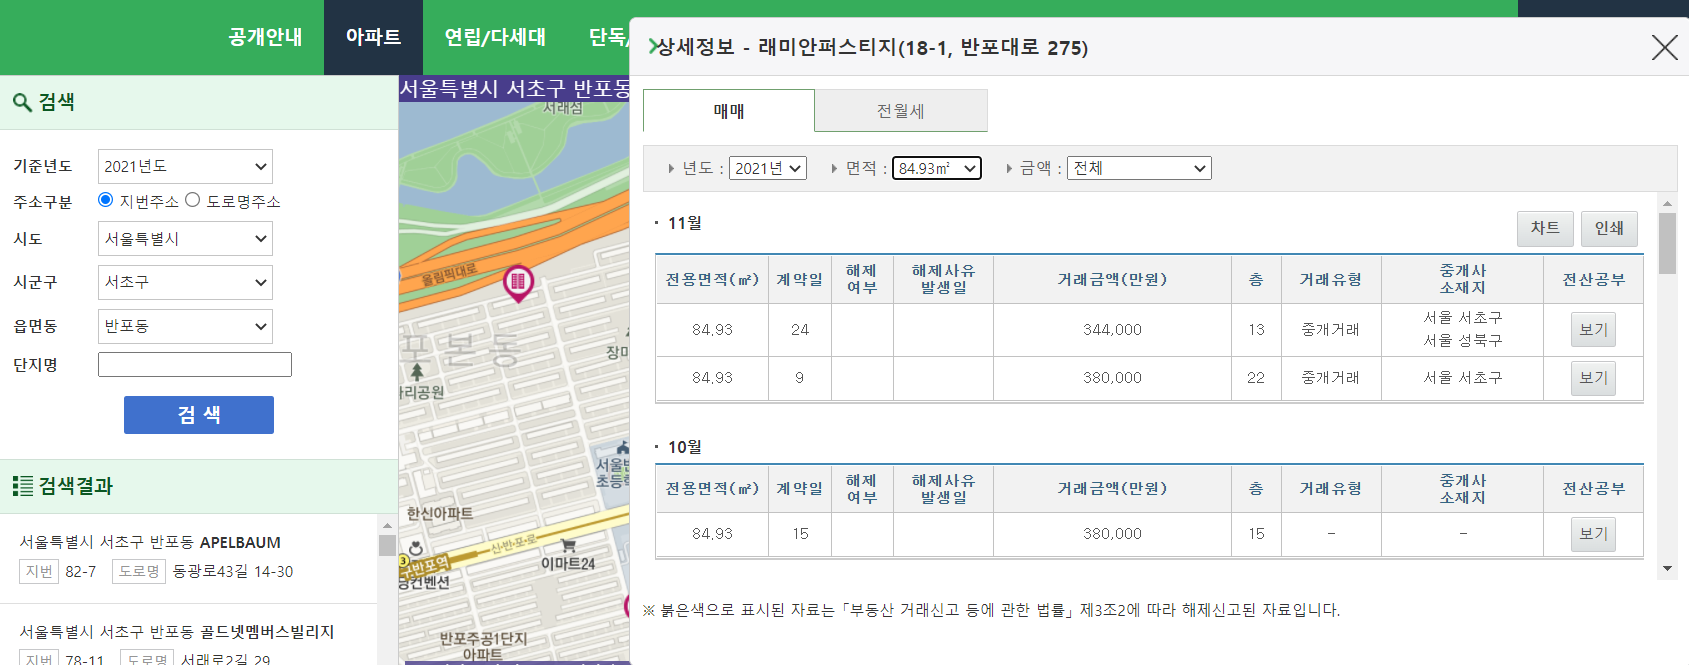Viewport: 1689px width, 665px height.
Task: Open the 읍면동 반포동 dropdown
Action: tap(185, 326)
